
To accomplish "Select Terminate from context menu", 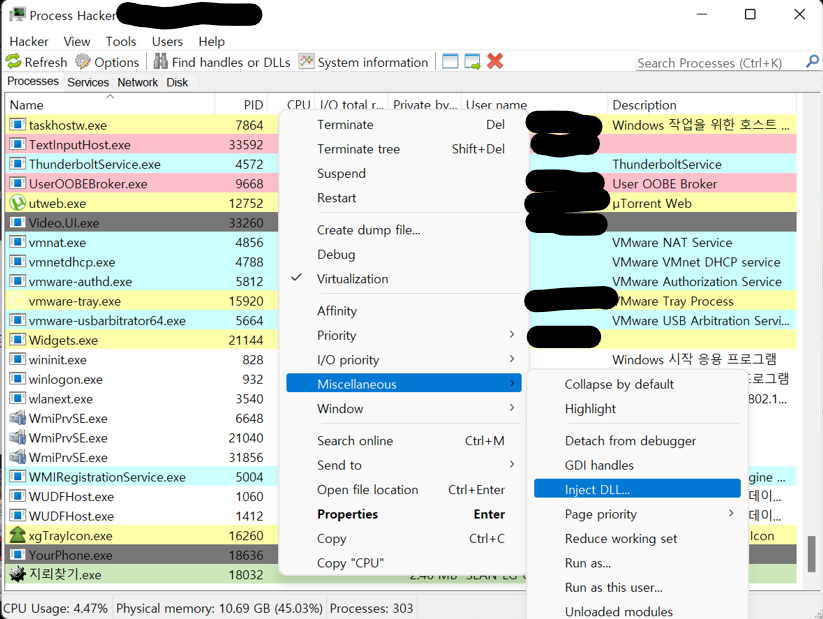I will point(404,124).
